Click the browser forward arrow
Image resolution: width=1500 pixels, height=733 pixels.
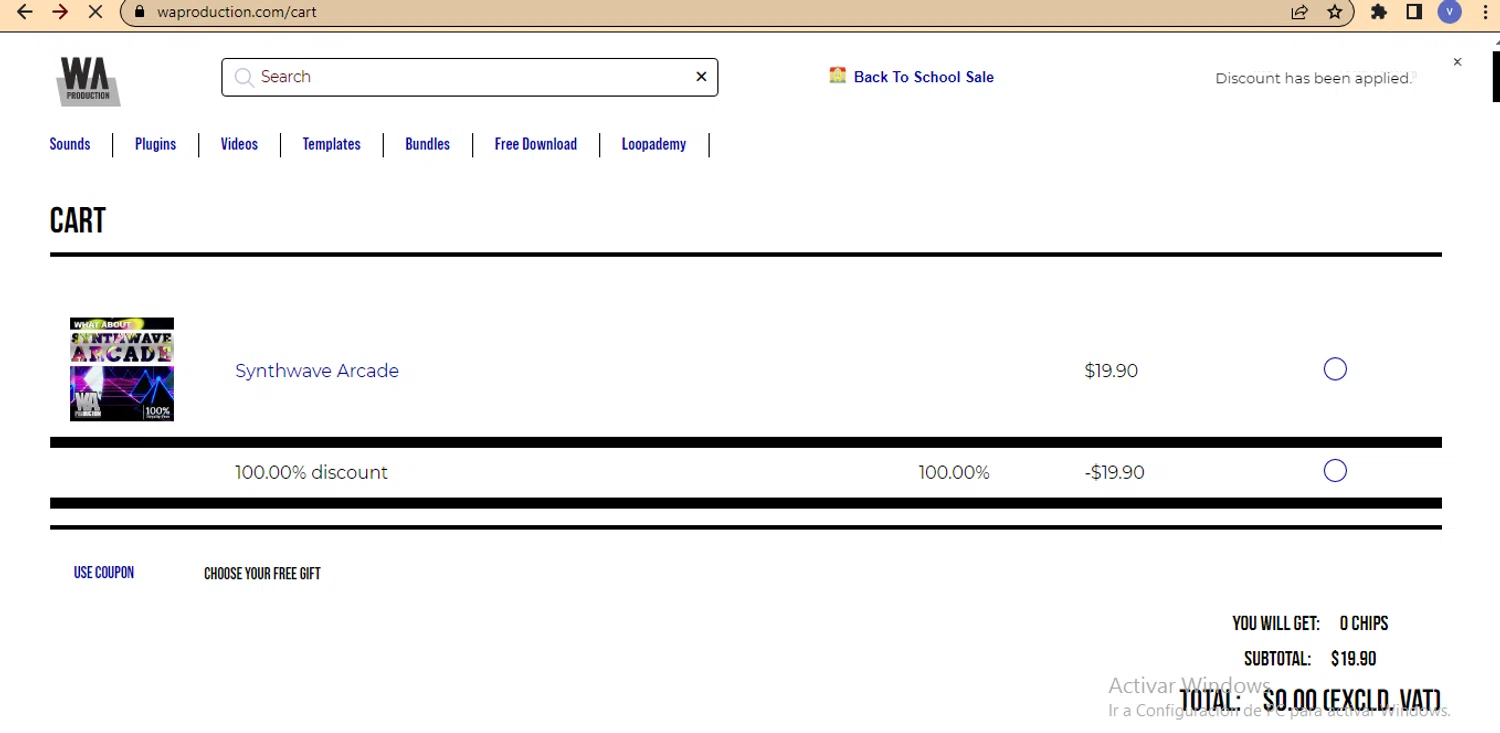(x=60, y=12)
